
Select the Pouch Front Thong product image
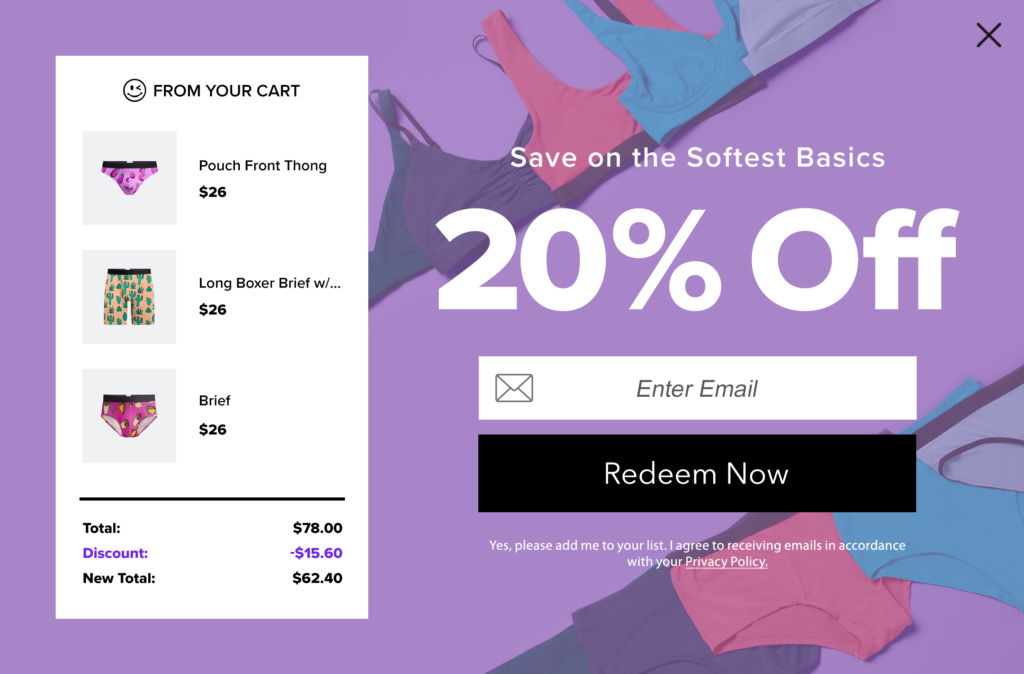click(129, 178)
